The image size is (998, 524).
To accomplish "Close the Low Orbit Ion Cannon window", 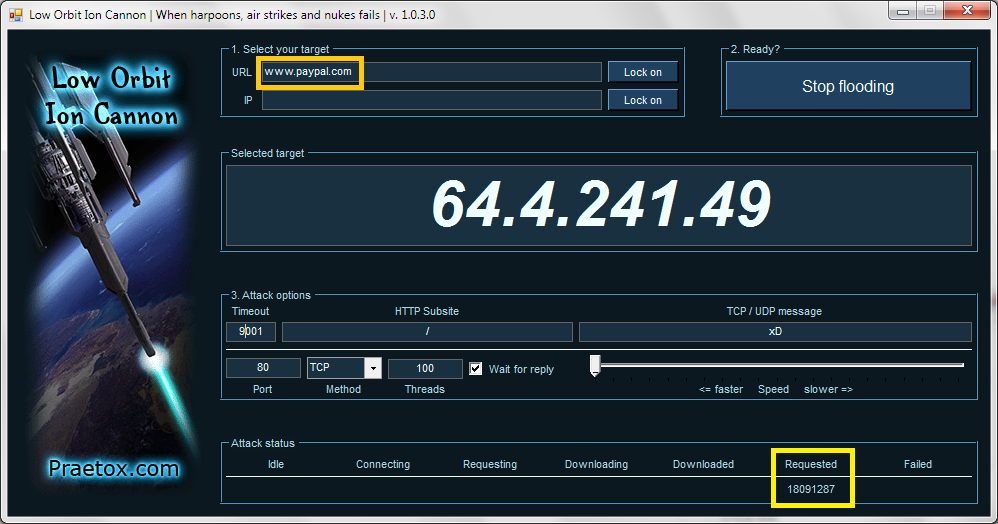I will coord(967,11).
